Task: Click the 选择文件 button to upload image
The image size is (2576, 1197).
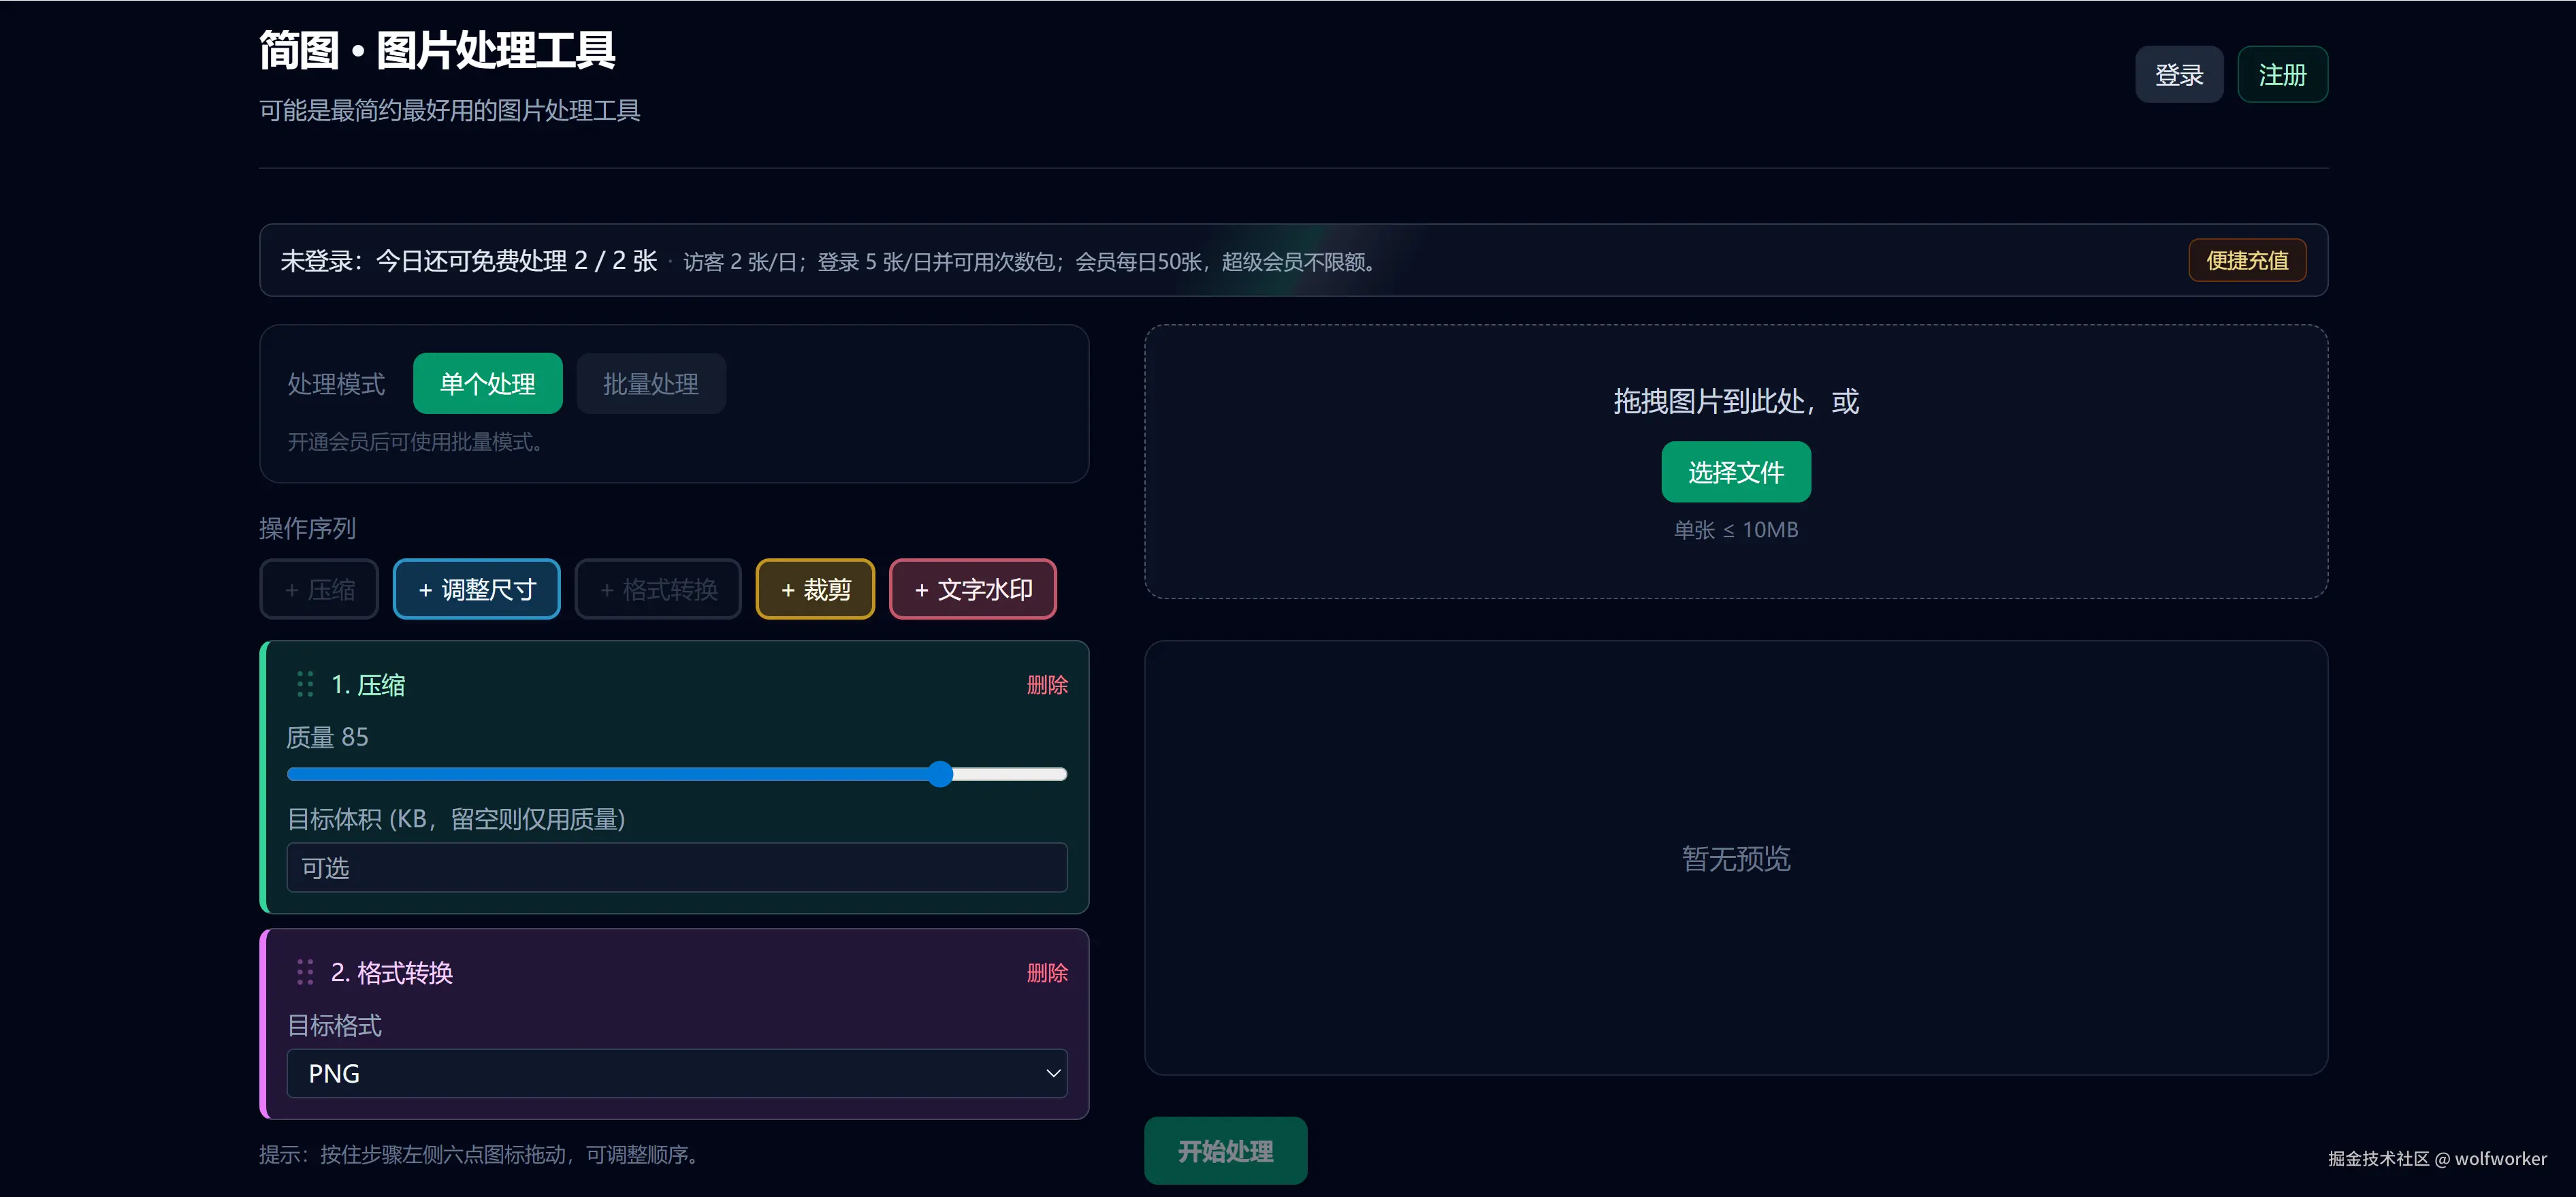Action: tap(1736, 471)
